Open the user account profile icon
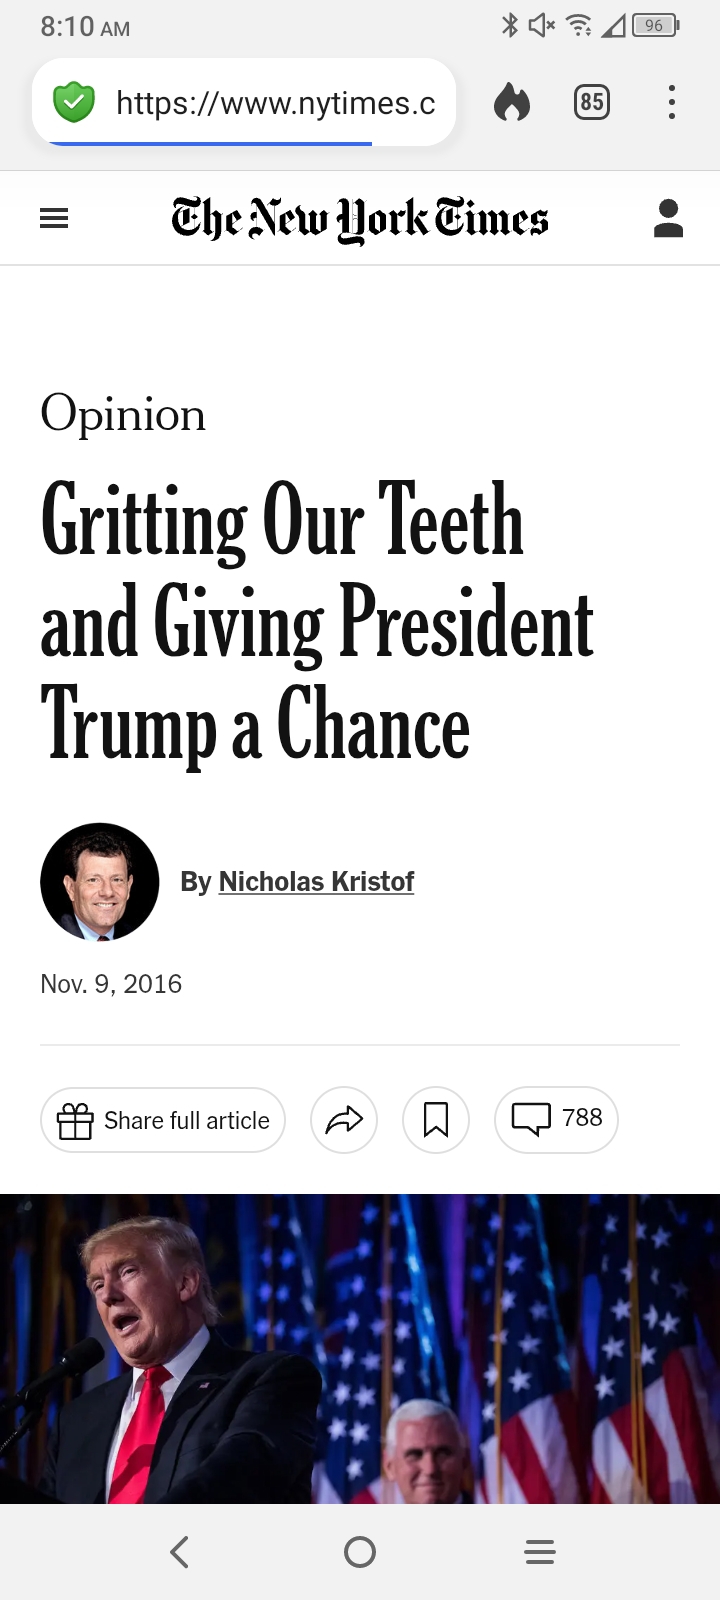720x1600 pixels. tap(668, 218)
